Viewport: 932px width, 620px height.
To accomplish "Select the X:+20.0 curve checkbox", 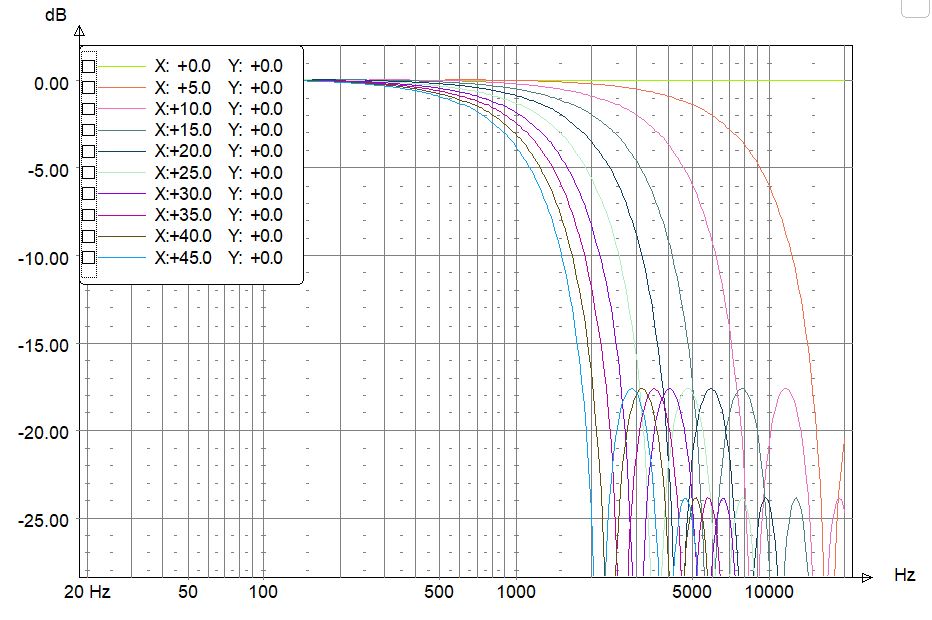I will (x=89, y=151).
